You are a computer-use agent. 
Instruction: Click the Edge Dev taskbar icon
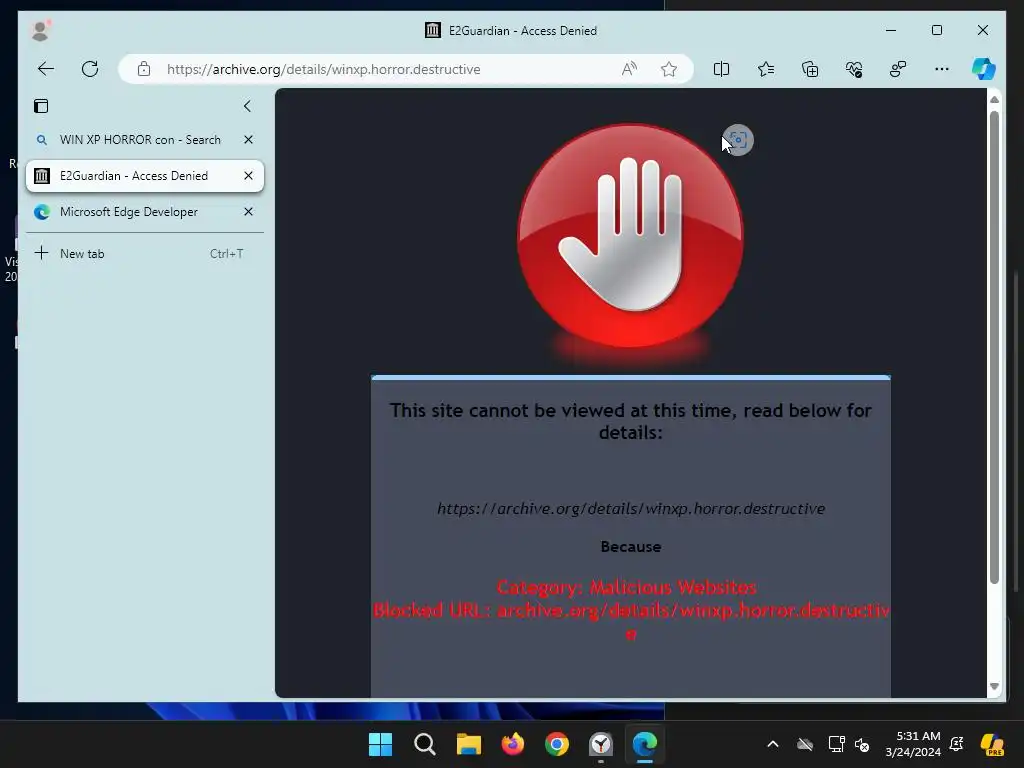coord(645,744)
